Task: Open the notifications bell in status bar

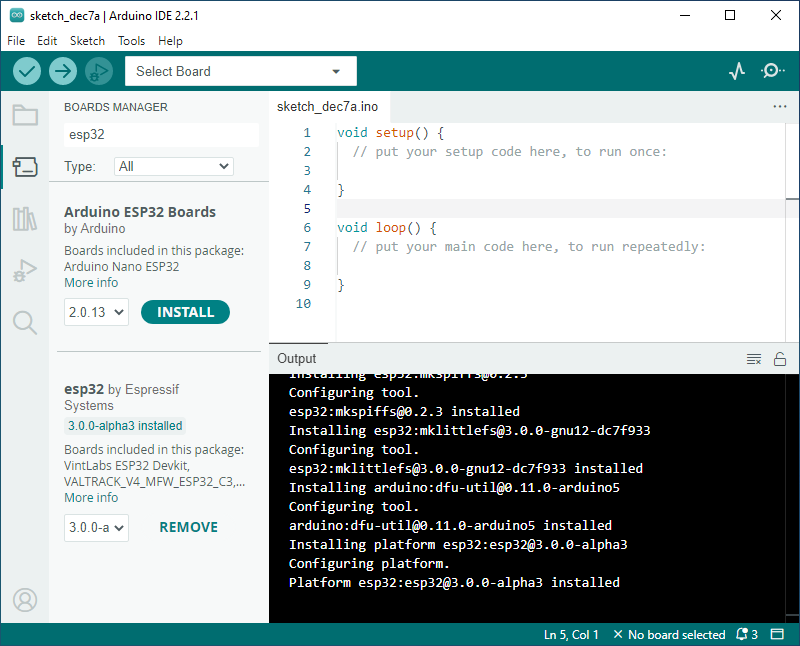Action: click(x=746, y=634)
